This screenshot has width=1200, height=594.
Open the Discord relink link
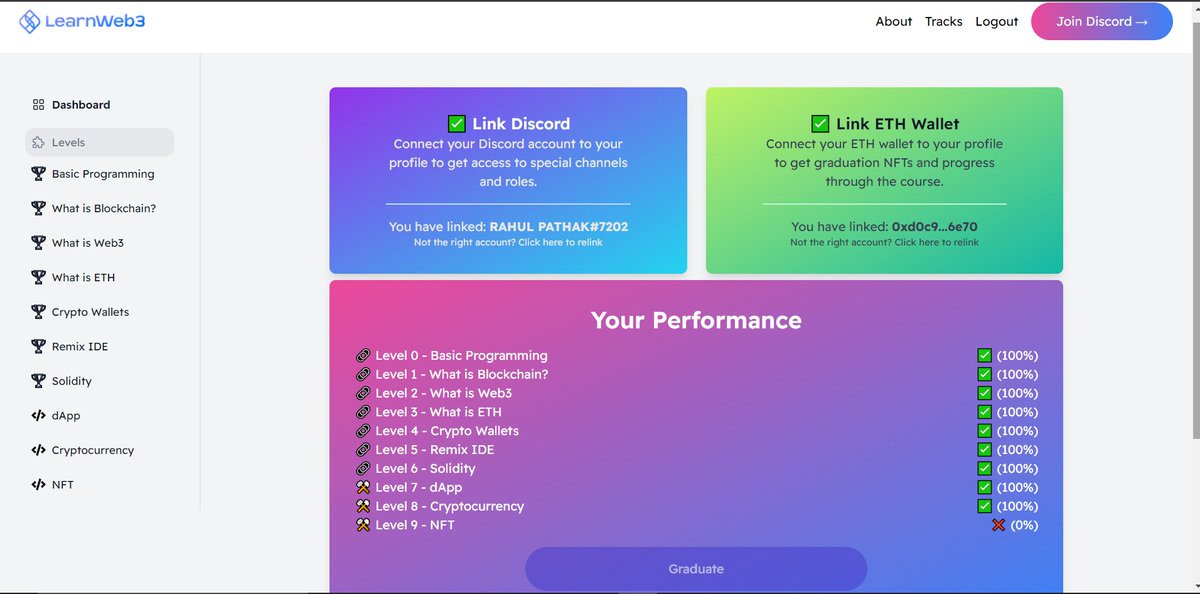coord(509,241)
